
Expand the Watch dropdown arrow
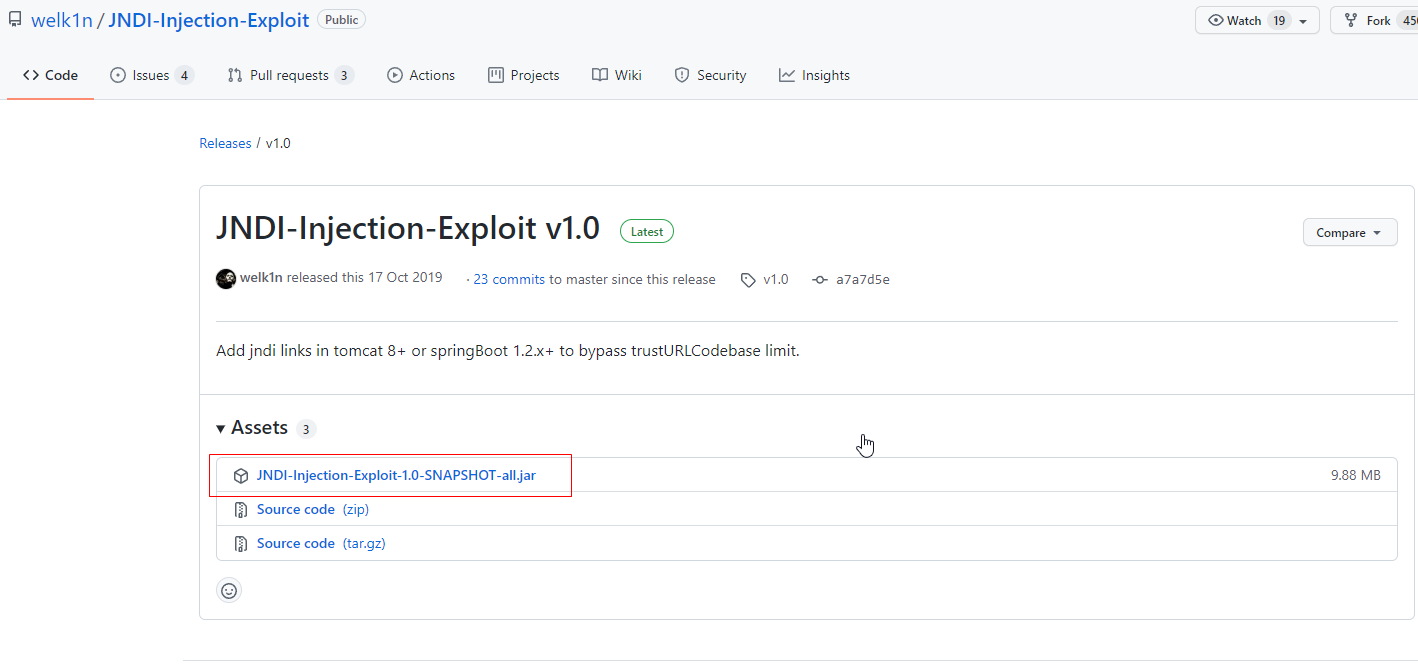pos(1303,21)
